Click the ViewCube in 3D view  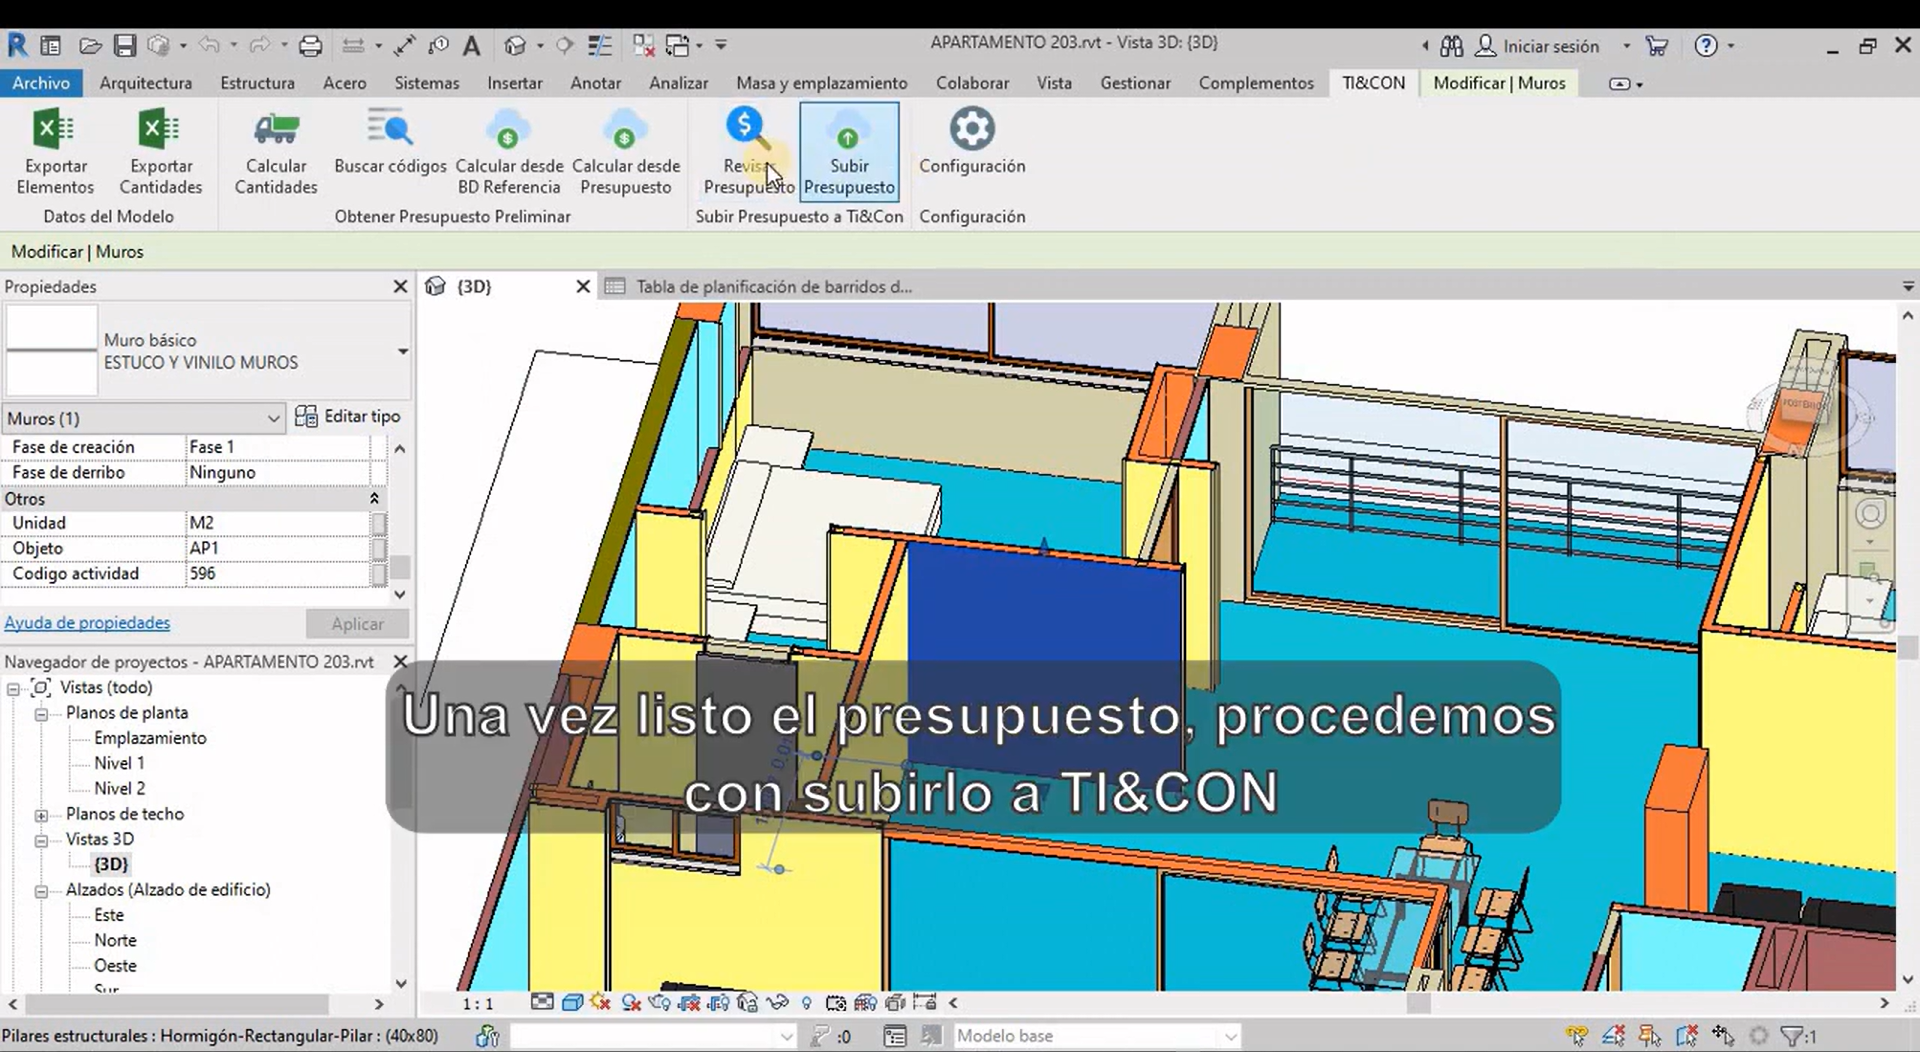(1803, 408)
